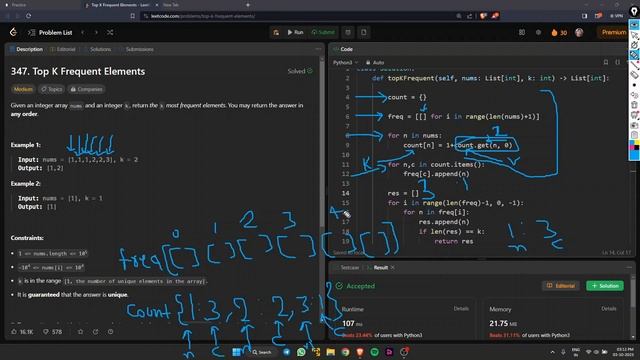The height and width of the screenshot is (360, 640).
Task: Expand the Companies tag
Action: [86, 89]
